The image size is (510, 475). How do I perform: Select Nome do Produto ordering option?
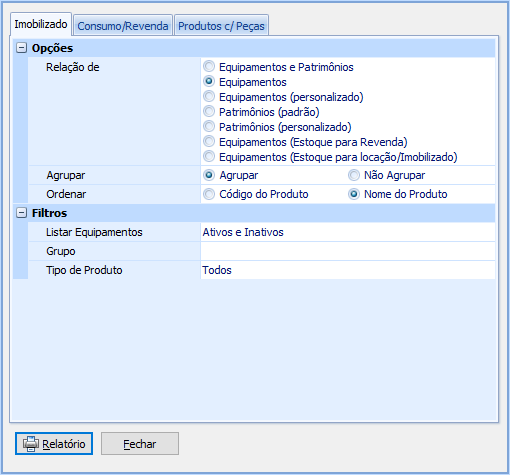tap(354, 194)
